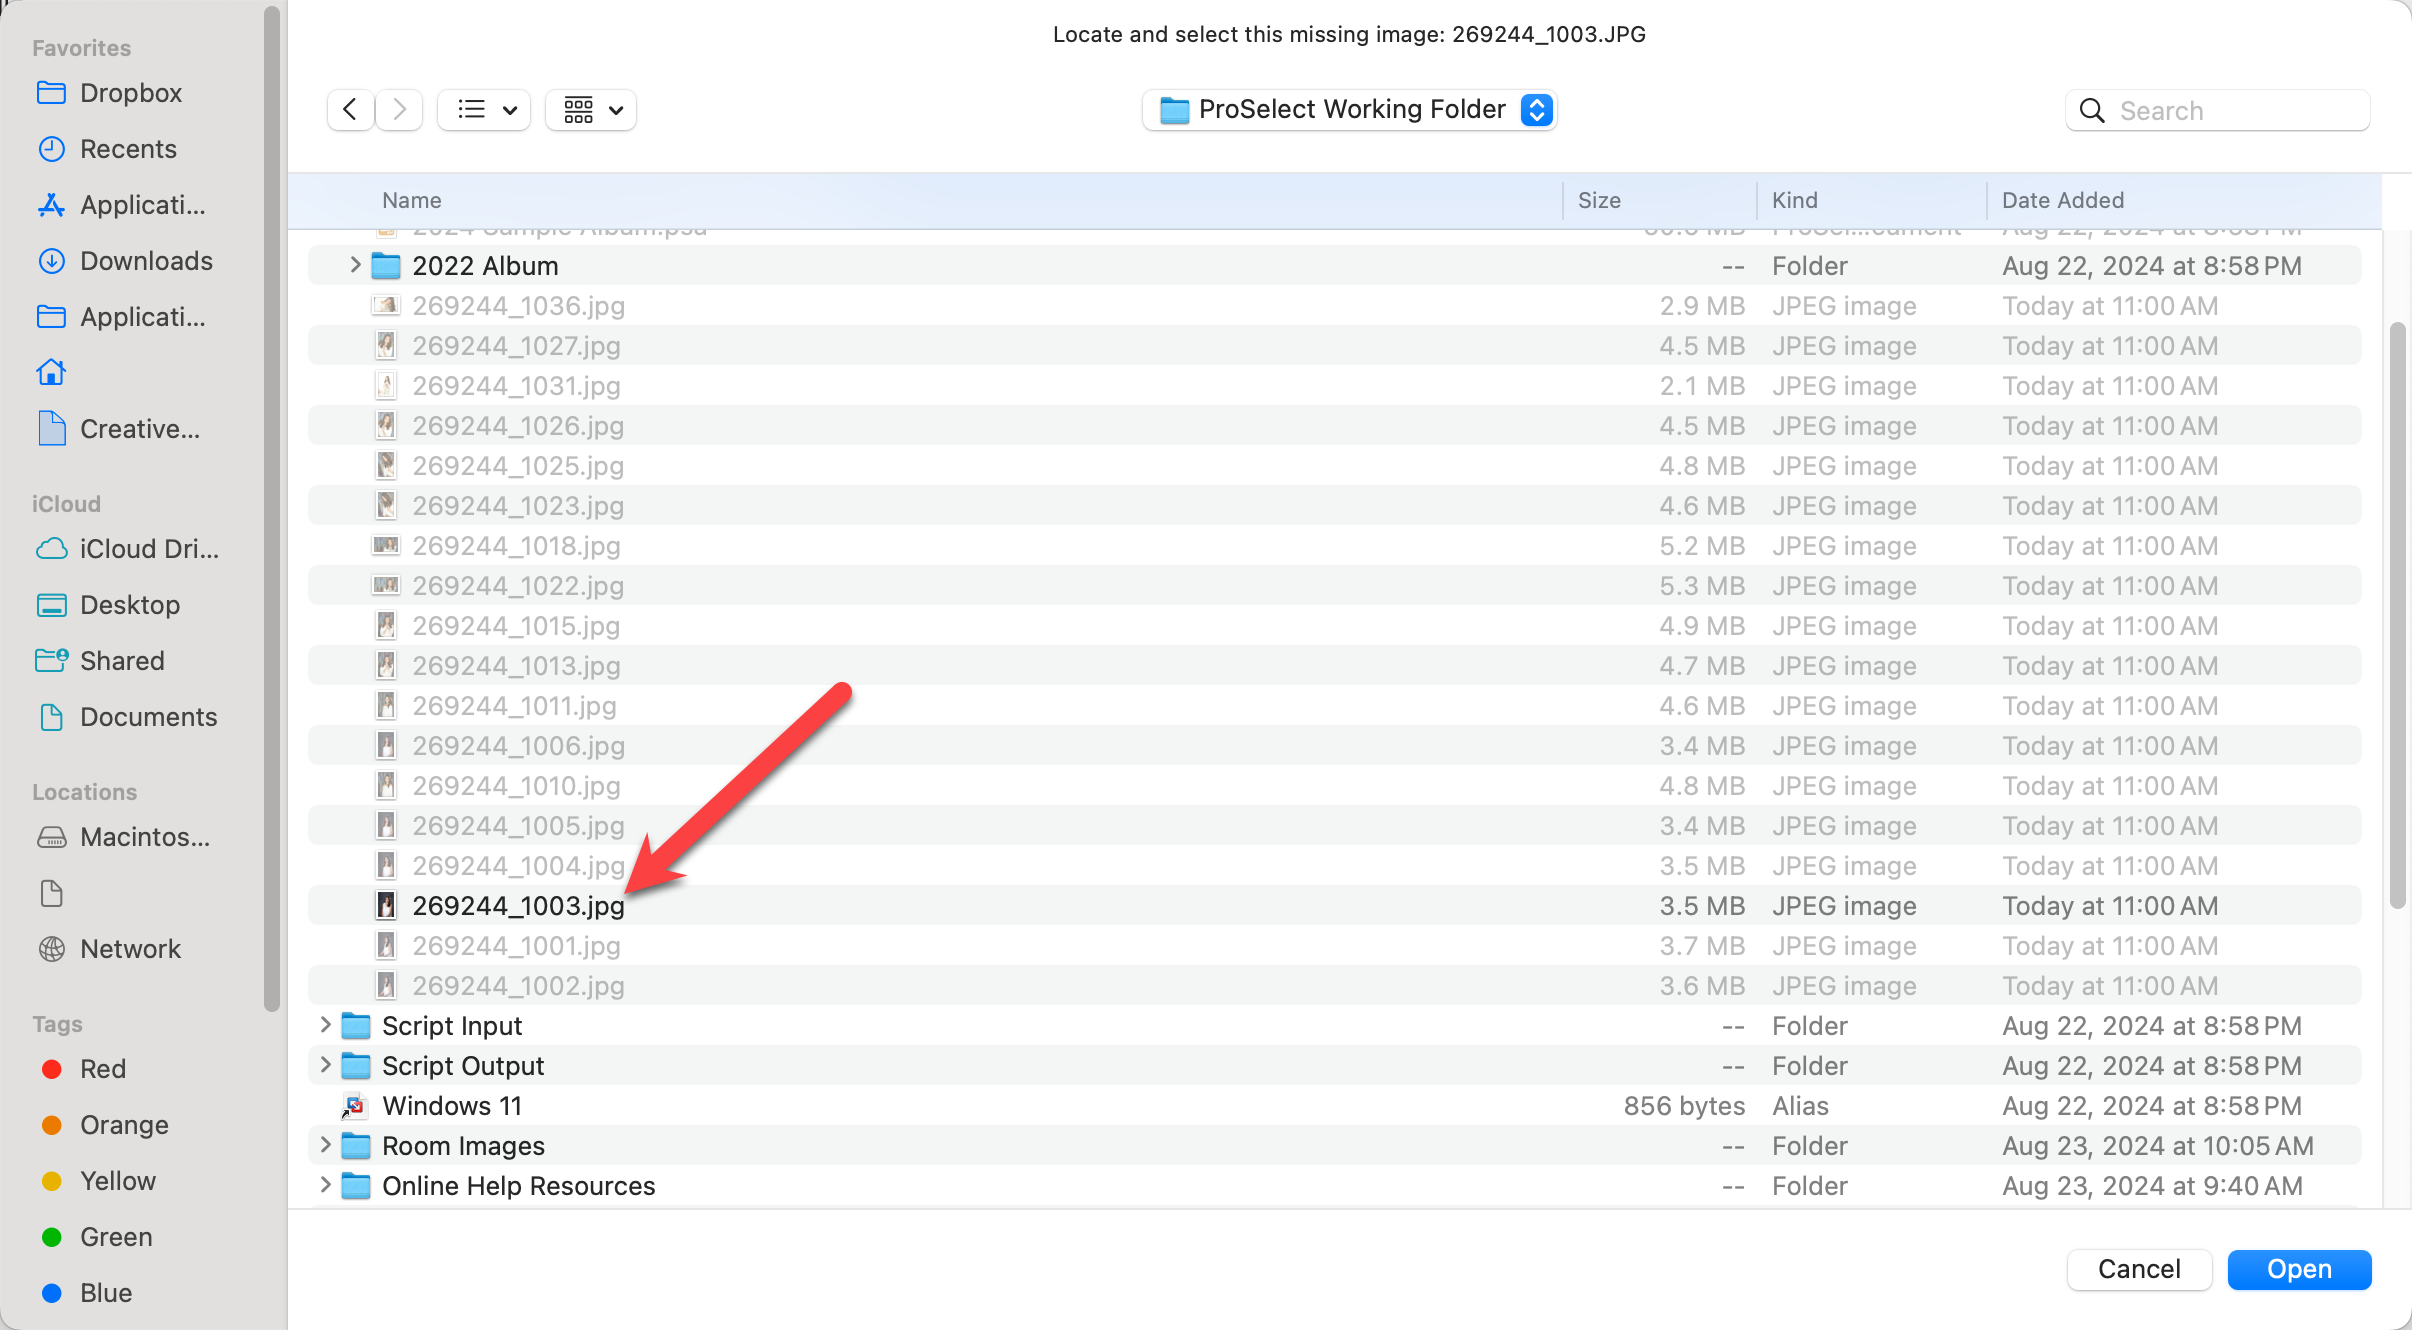
Task: Open Dropbox in the sidebar
Action: (x=130, y=93)
